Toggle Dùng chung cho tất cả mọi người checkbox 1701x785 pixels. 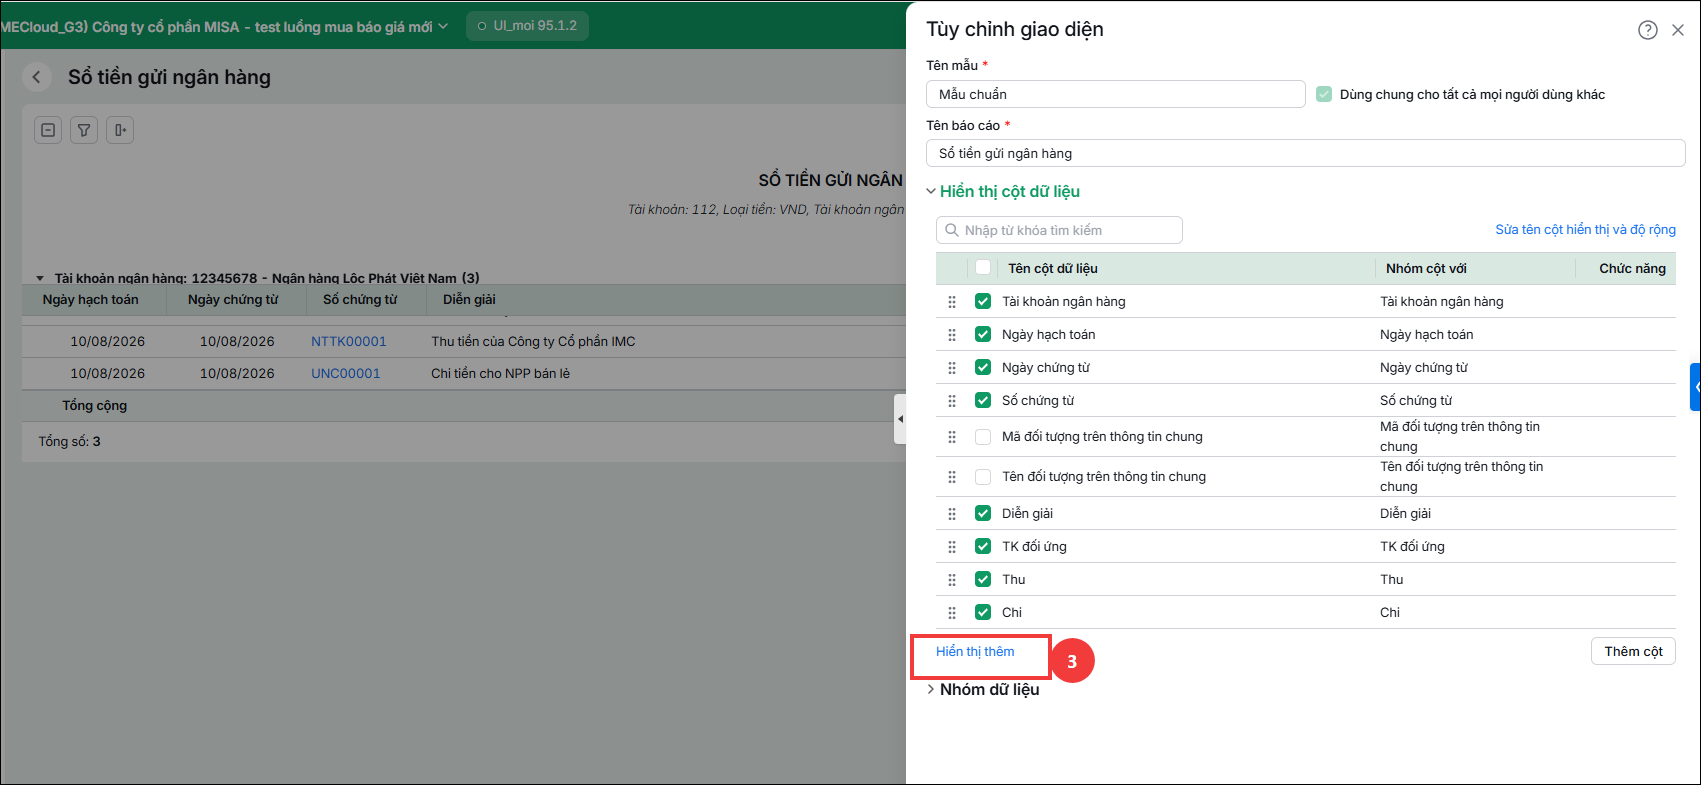(1324, 94)
